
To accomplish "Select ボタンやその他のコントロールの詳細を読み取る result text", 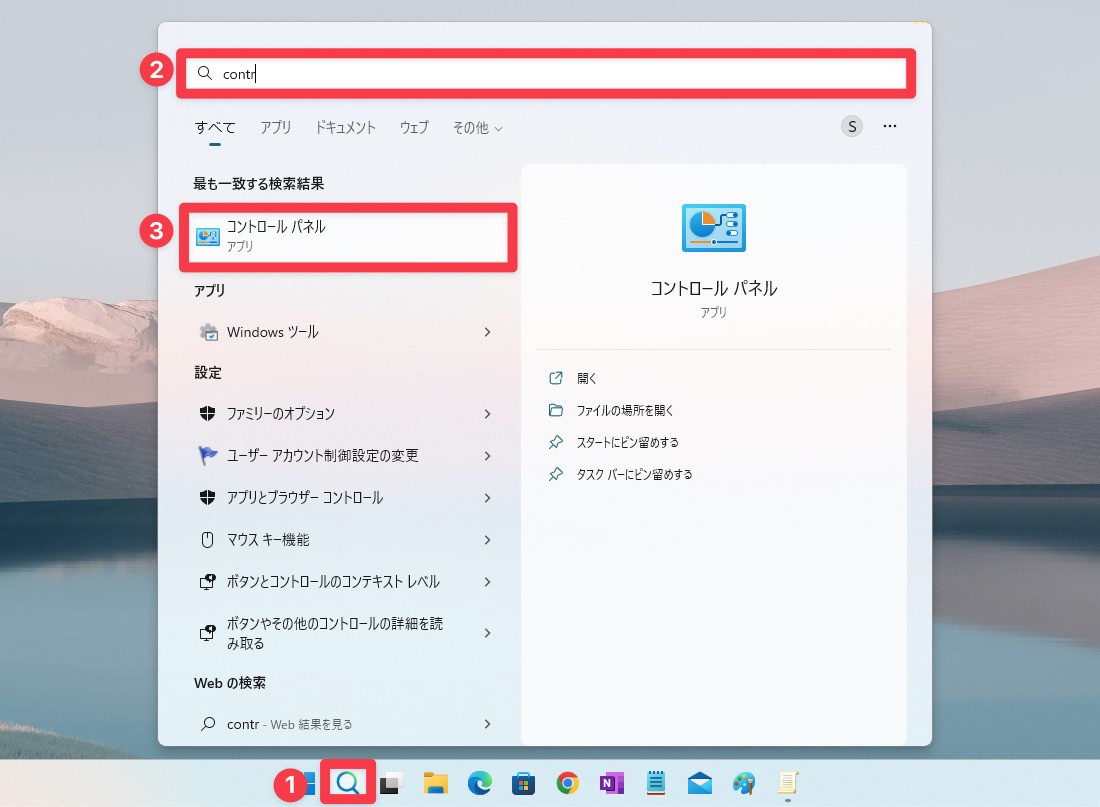I will pyautogui.click(x=334, y=633).
